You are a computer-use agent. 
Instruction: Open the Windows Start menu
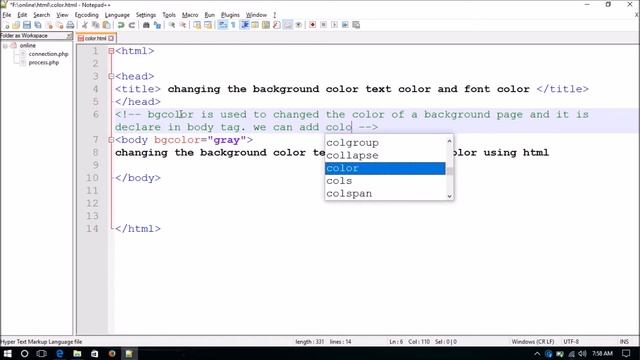[x=7, y=353]
